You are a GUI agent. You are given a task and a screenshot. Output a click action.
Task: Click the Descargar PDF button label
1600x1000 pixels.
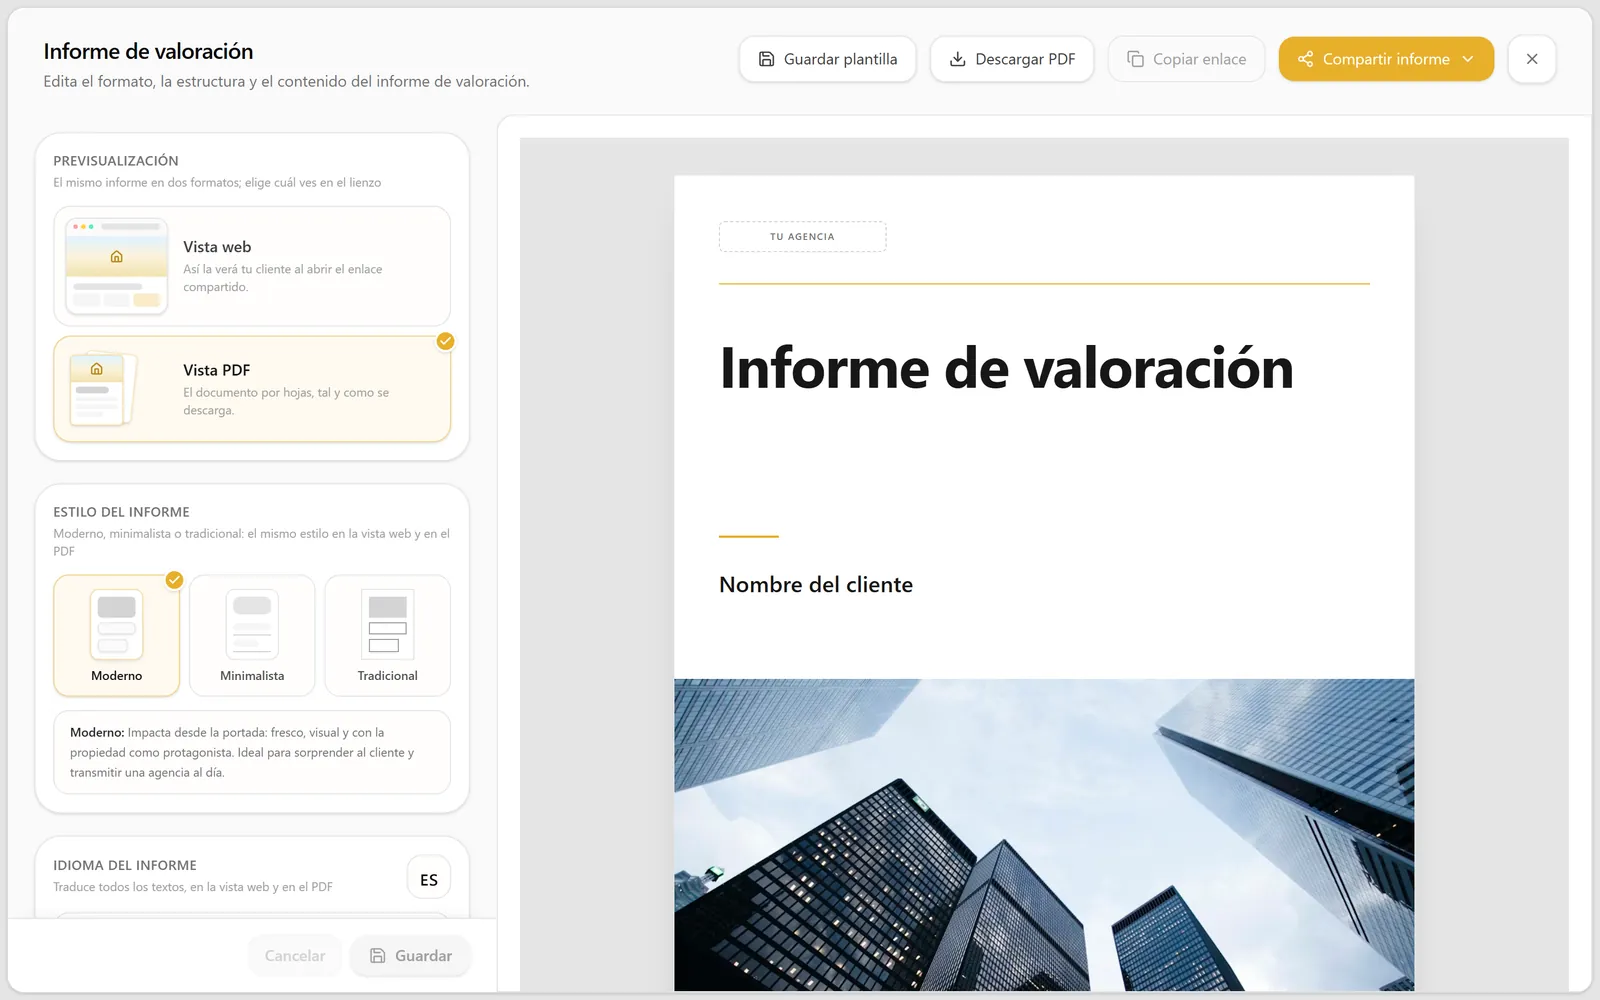pyautogui.click(x=1025, y=59)
